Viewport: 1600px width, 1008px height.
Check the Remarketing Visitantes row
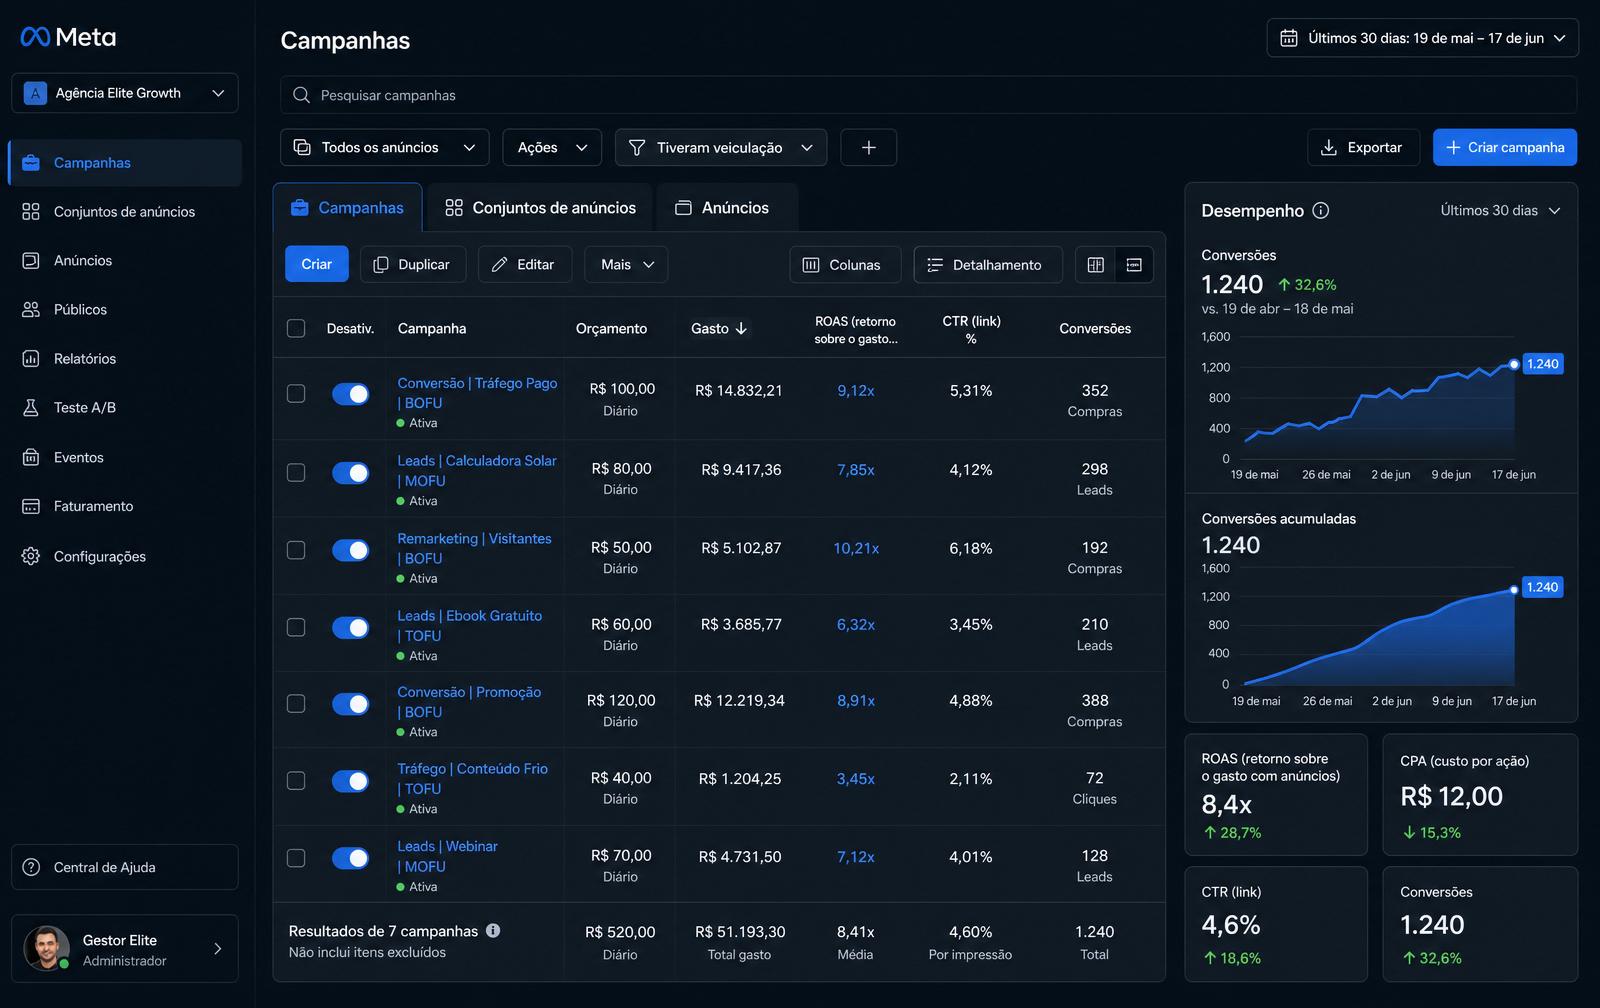coord(296,550)
